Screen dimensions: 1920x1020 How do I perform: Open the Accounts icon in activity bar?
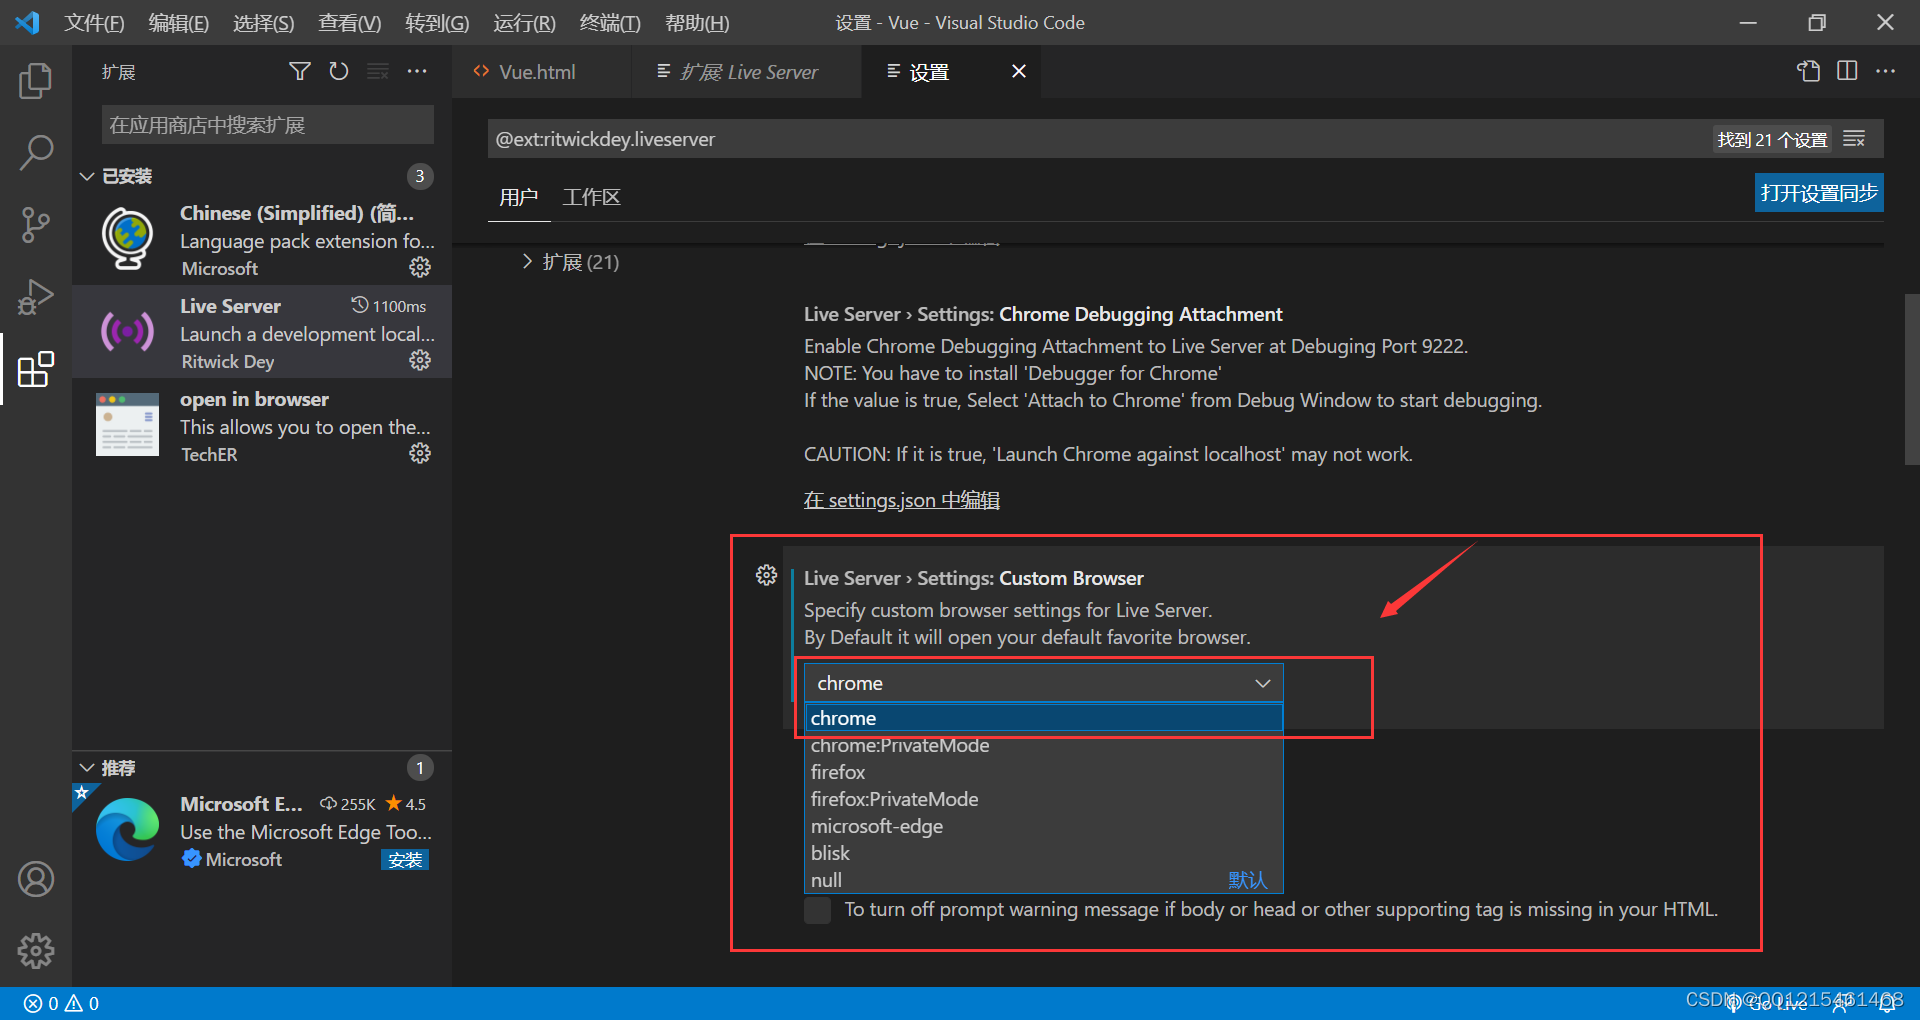[x=36, y=879]
